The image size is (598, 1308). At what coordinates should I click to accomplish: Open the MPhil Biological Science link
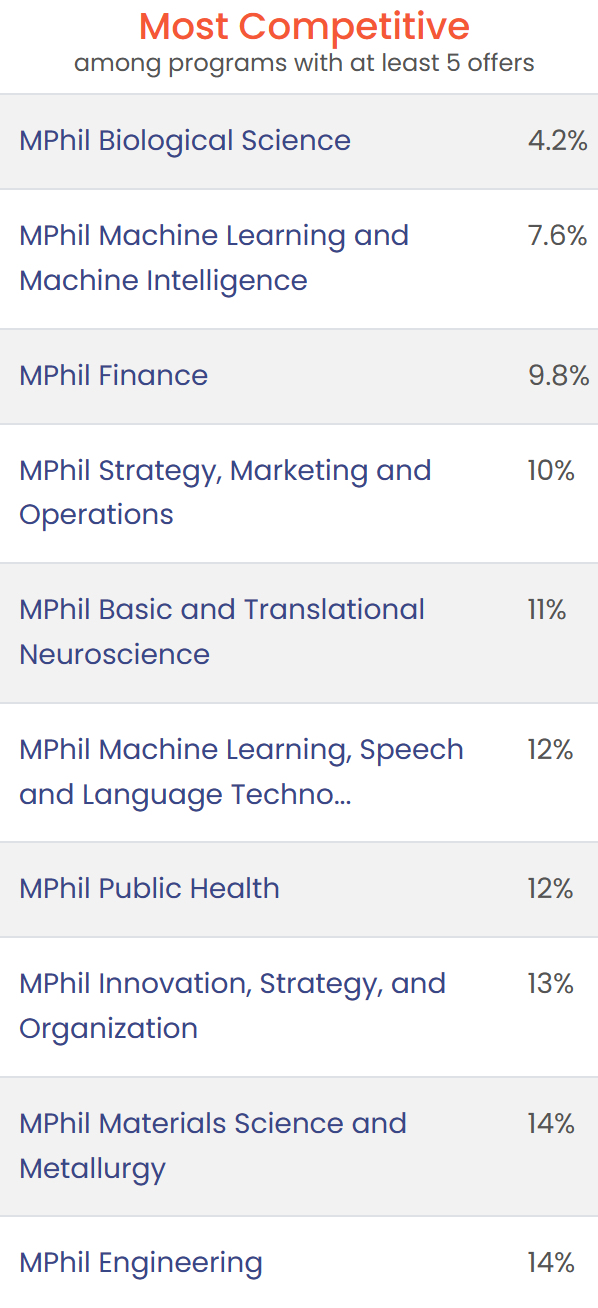[185, 141]
